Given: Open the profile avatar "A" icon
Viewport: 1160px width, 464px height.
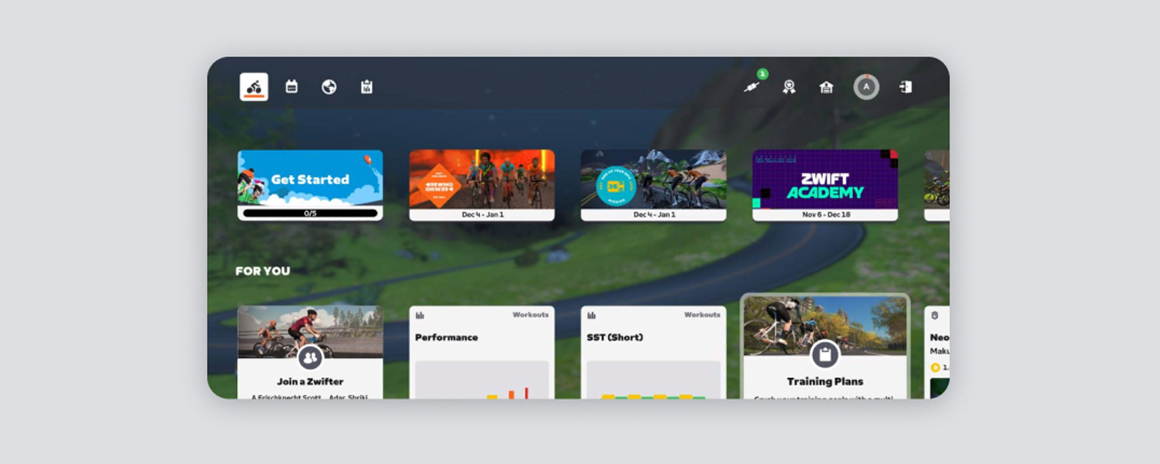Looking at the screenshot, I should point(866,87).
